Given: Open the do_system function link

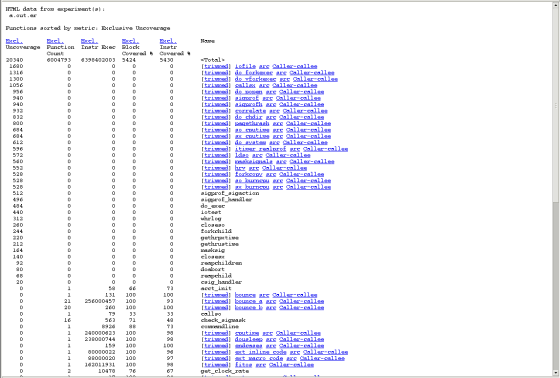Looking at the screenshot, I should pos(250,143).
